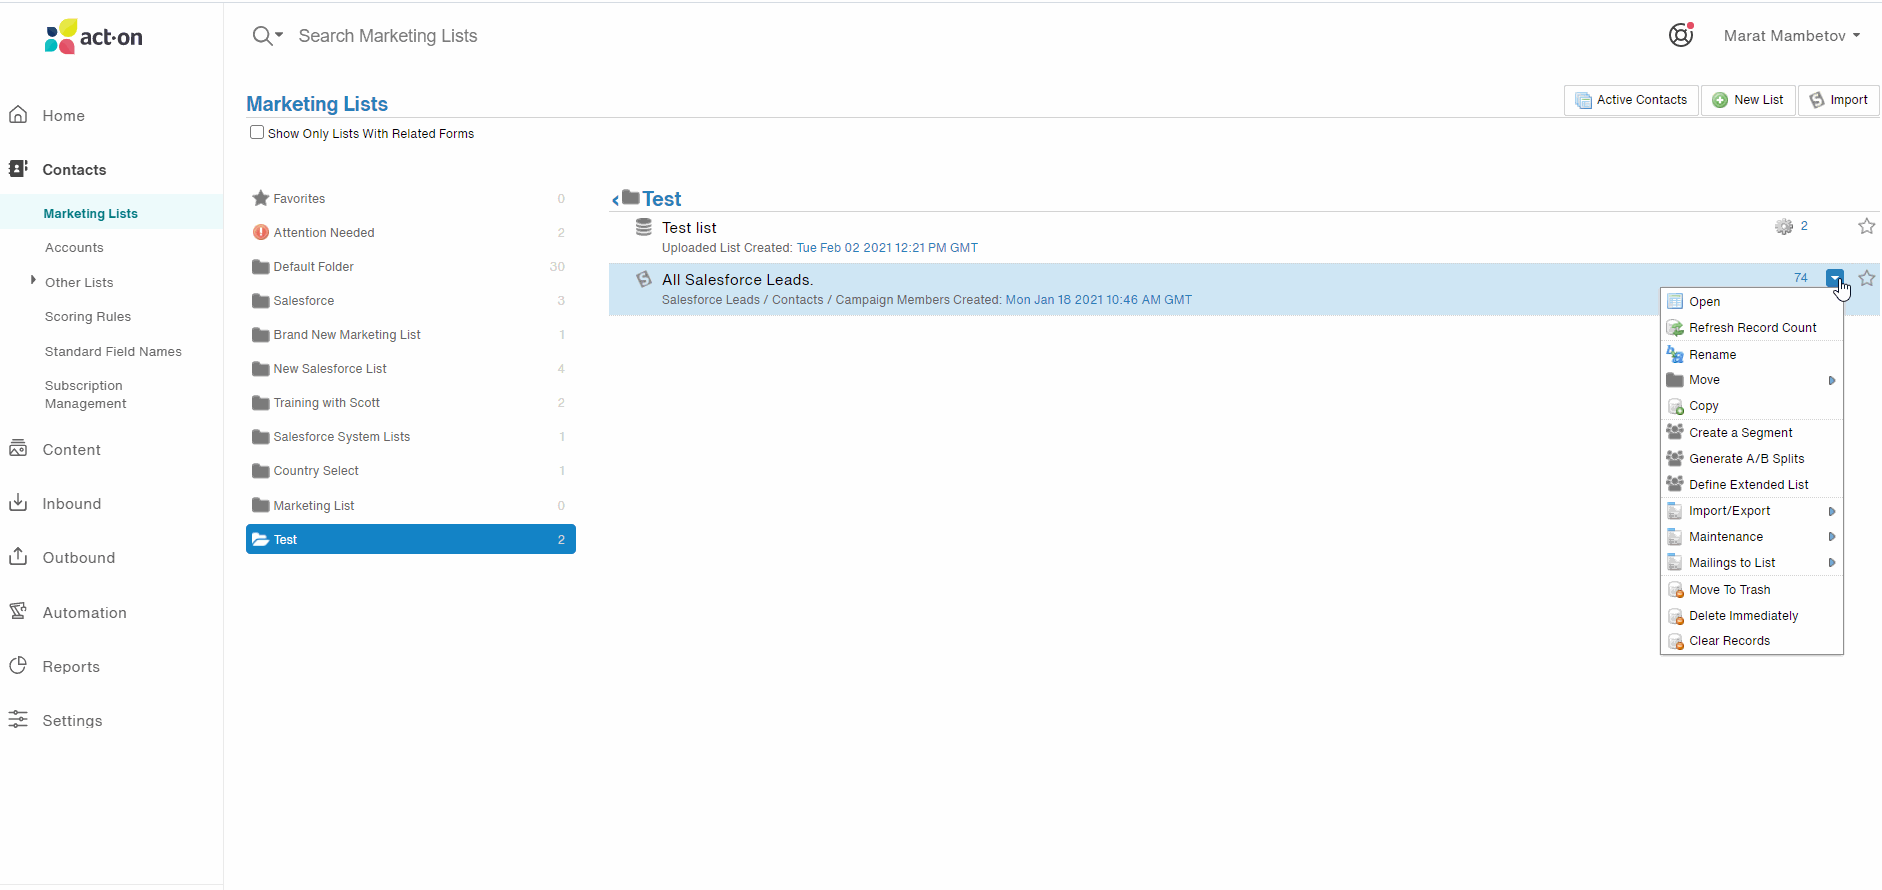Select Move To Trash
Viewport: 1882px width, 890px height.
coord(1751,590)
